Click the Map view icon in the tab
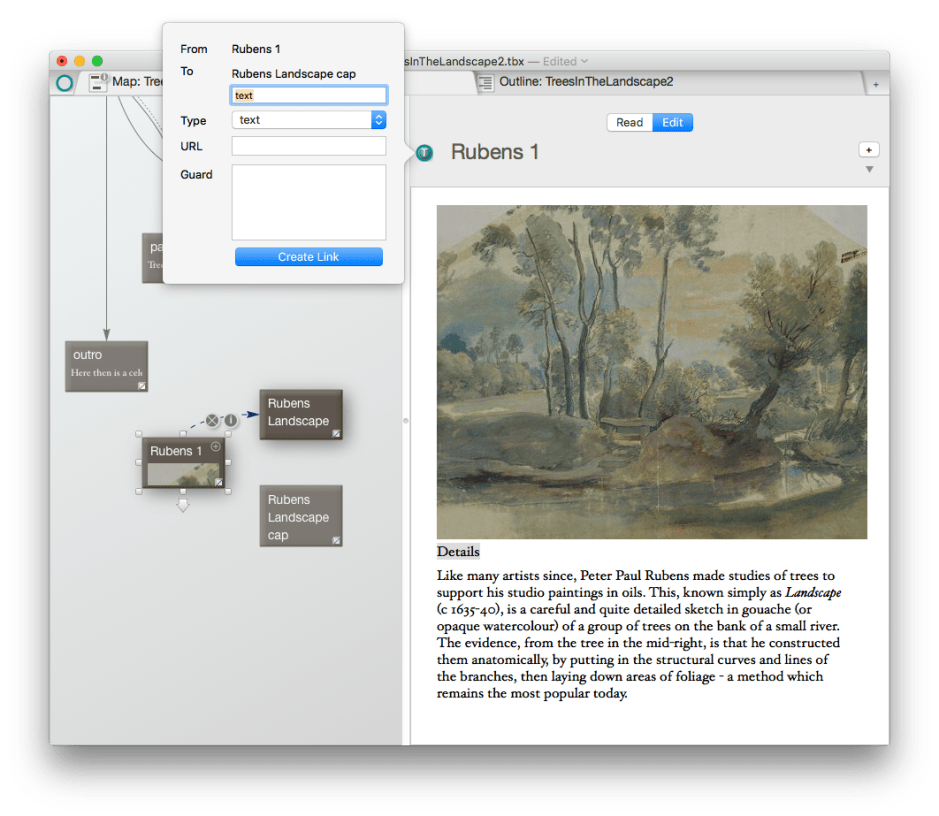 tap(98, 82)
